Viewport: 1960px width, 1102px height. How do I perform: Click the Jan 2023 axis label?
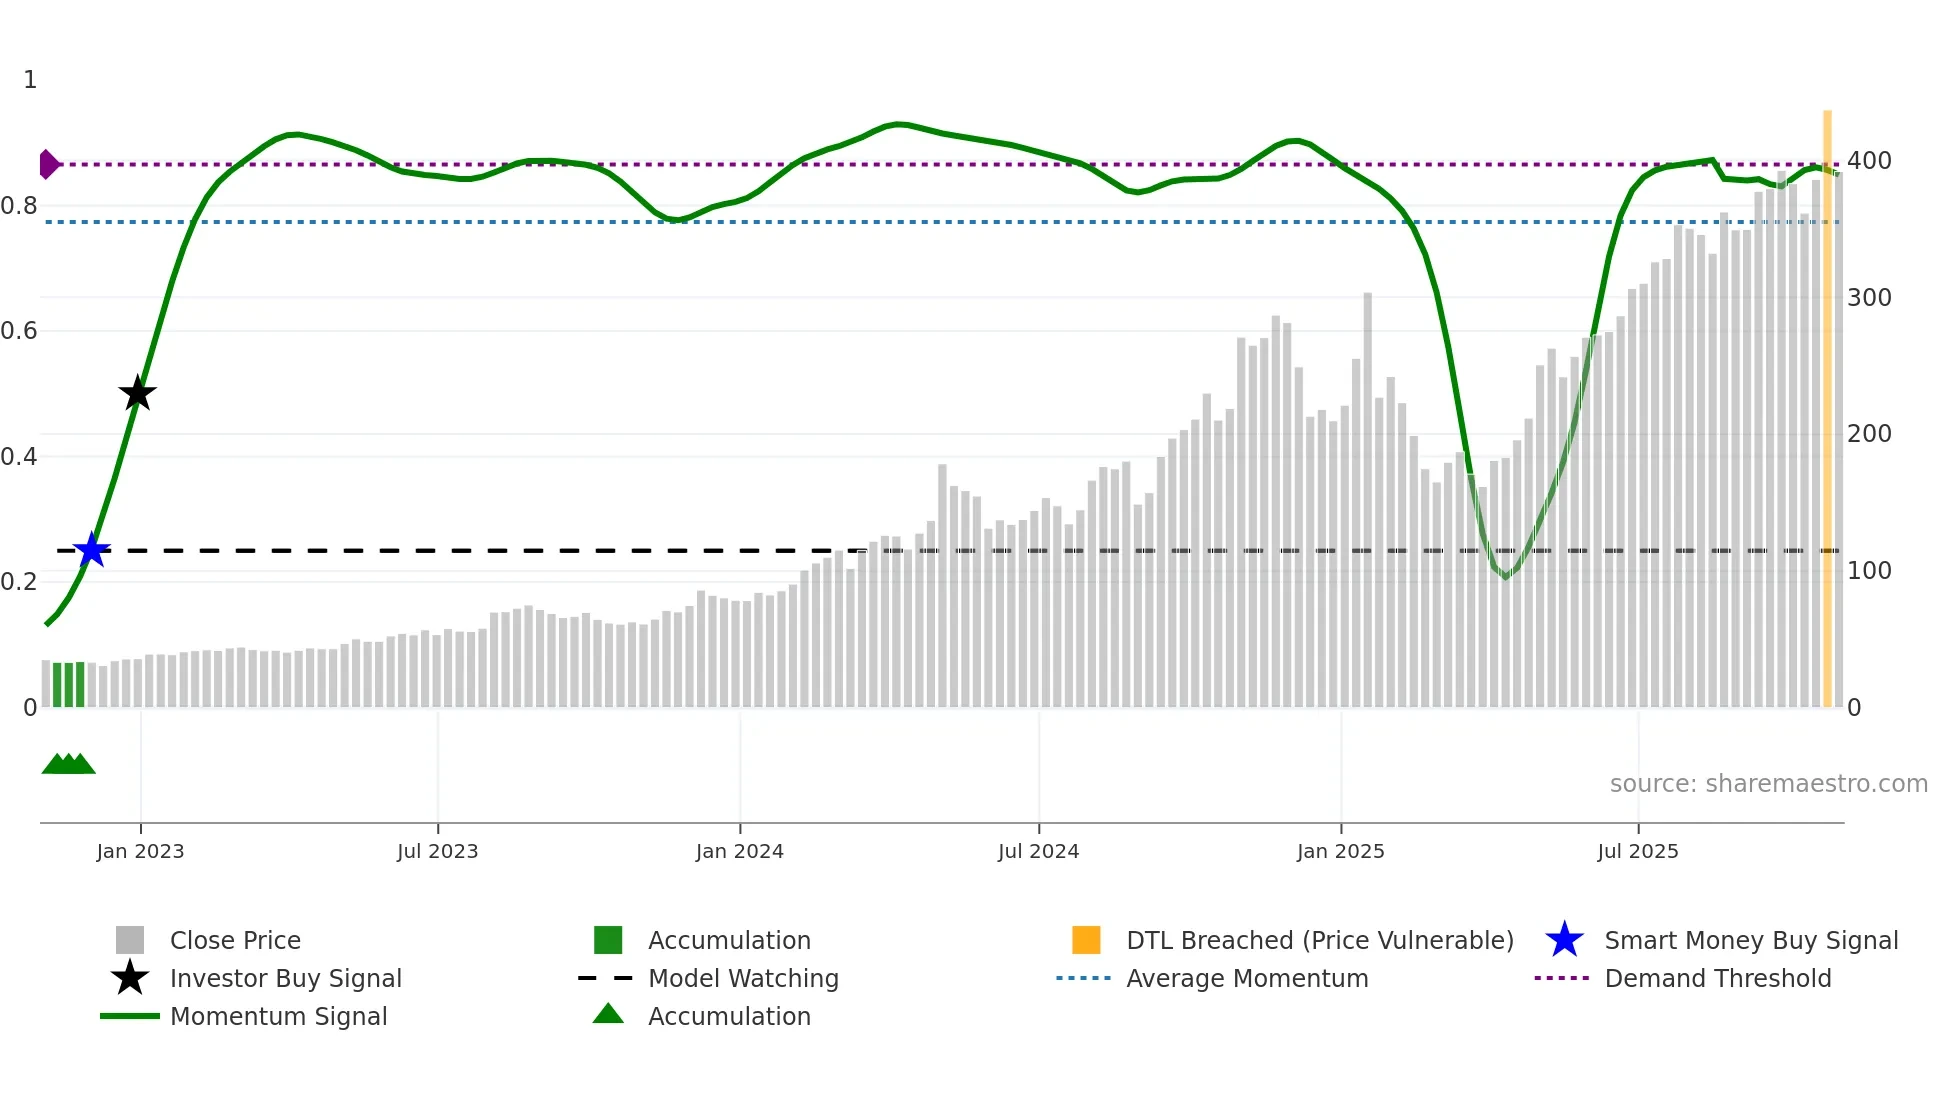(140, 852)
